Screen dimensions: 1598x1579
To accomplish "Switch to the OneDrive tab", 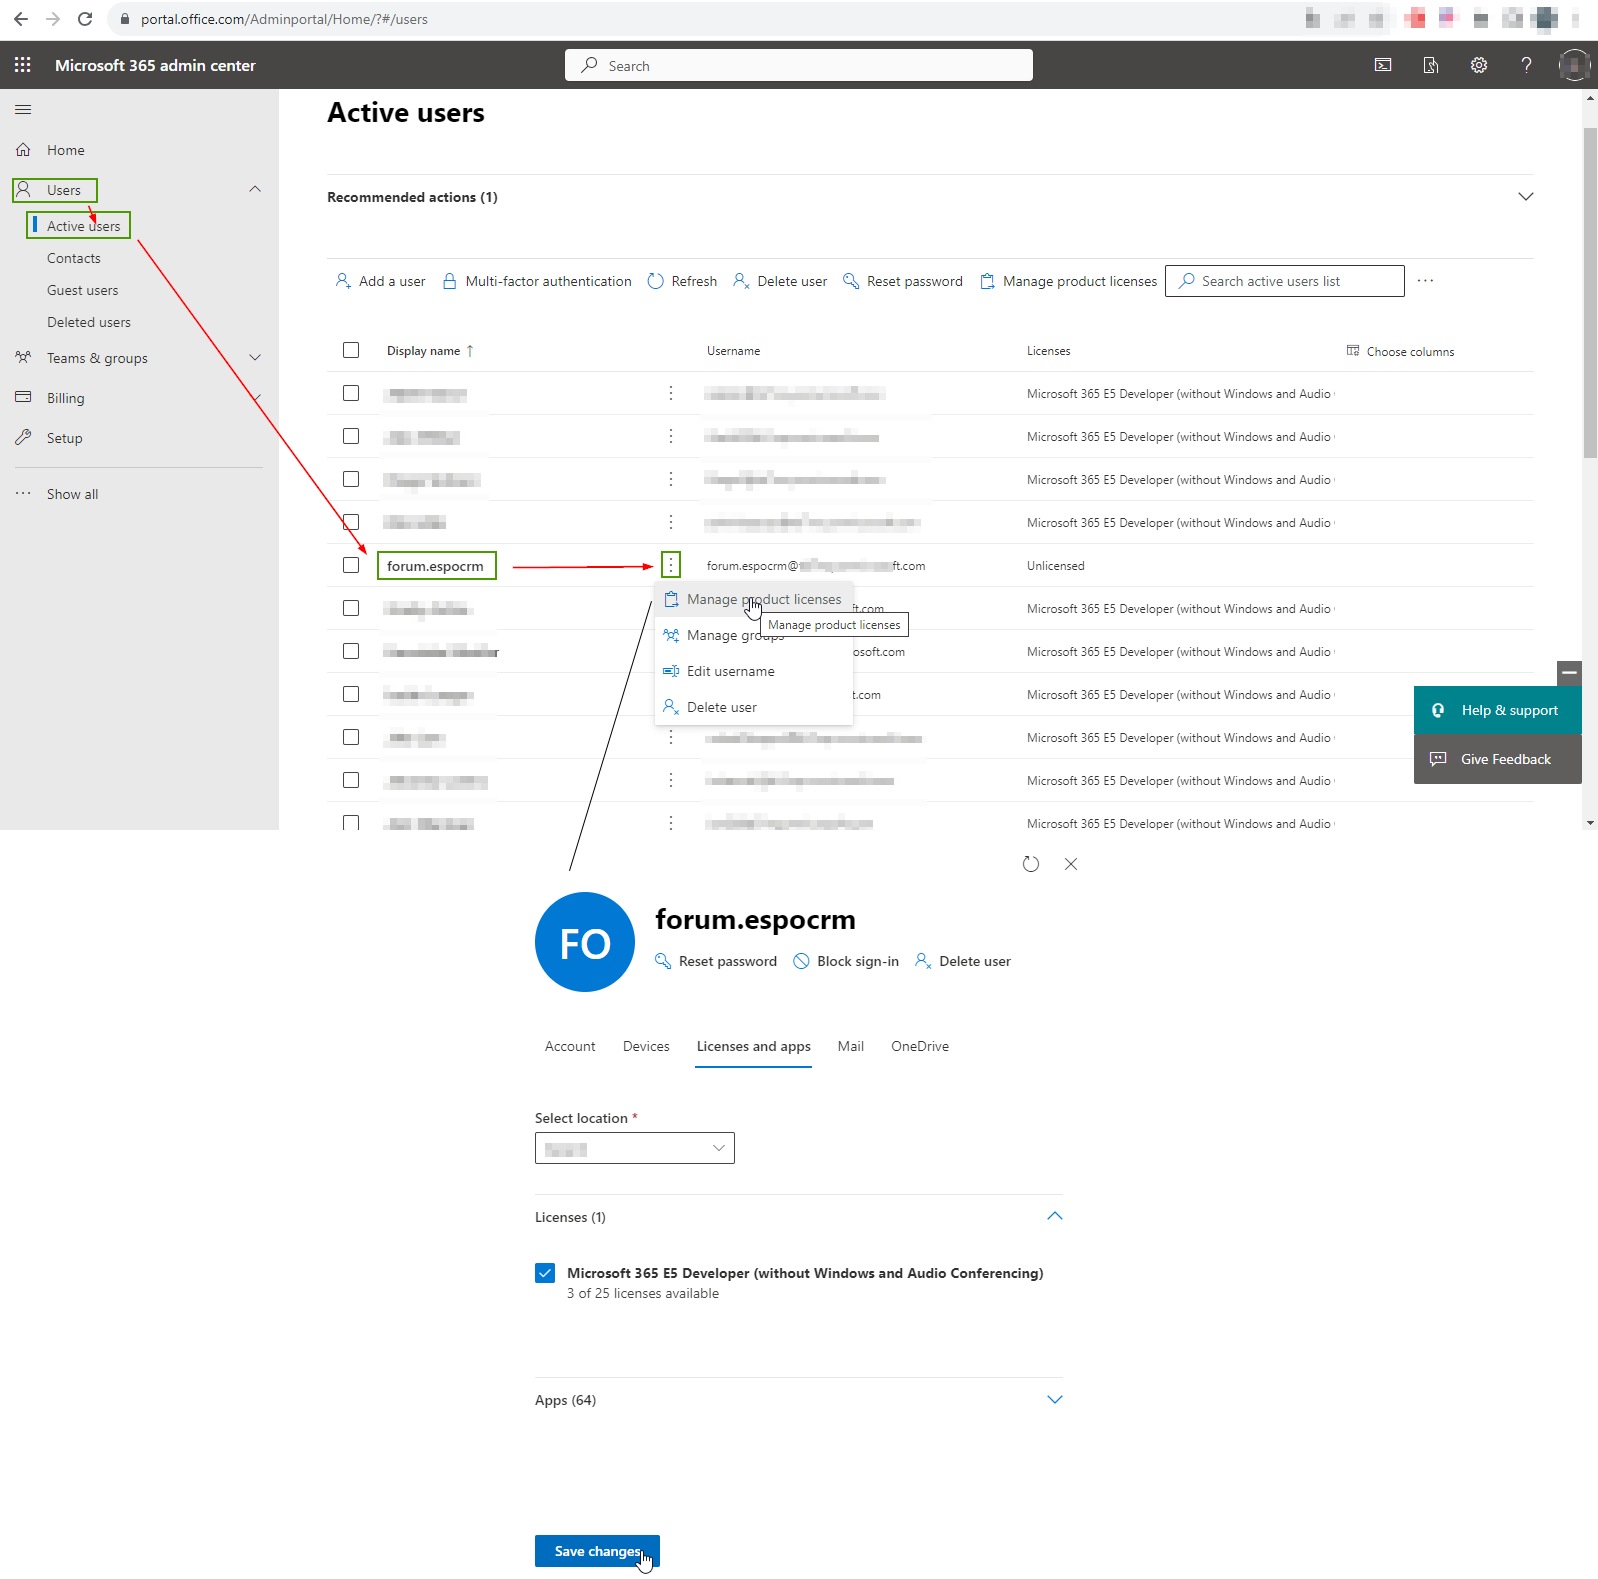I will click(x=920, y=1046).
